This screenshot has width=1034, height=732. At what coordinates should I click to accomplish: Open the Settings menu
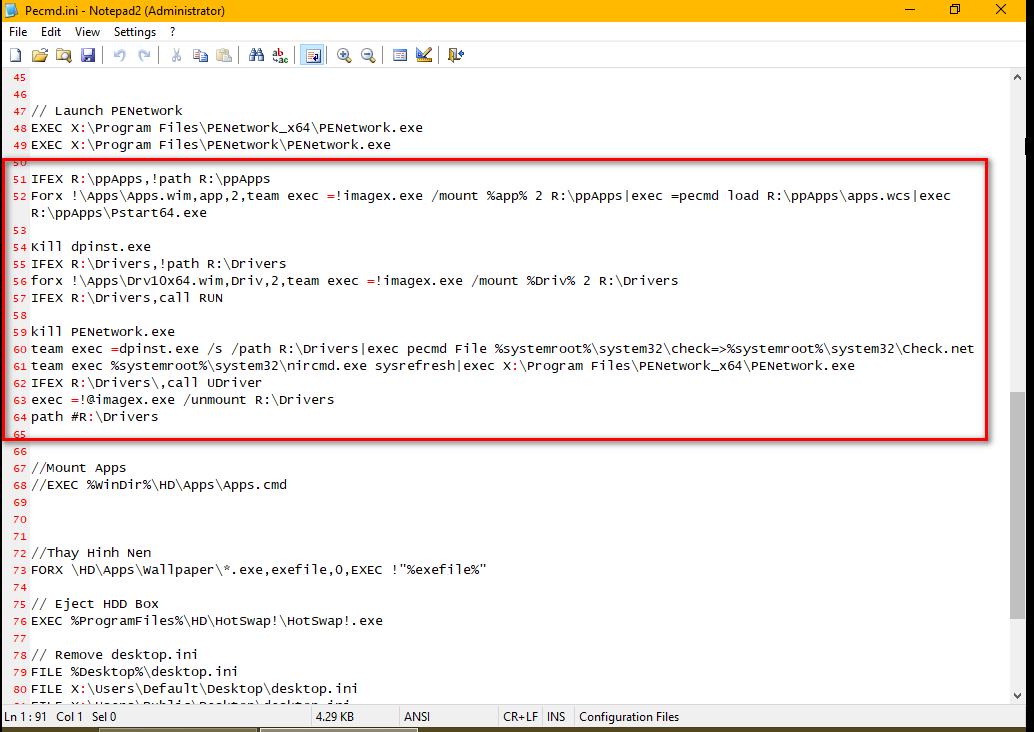tap(135, 32)
